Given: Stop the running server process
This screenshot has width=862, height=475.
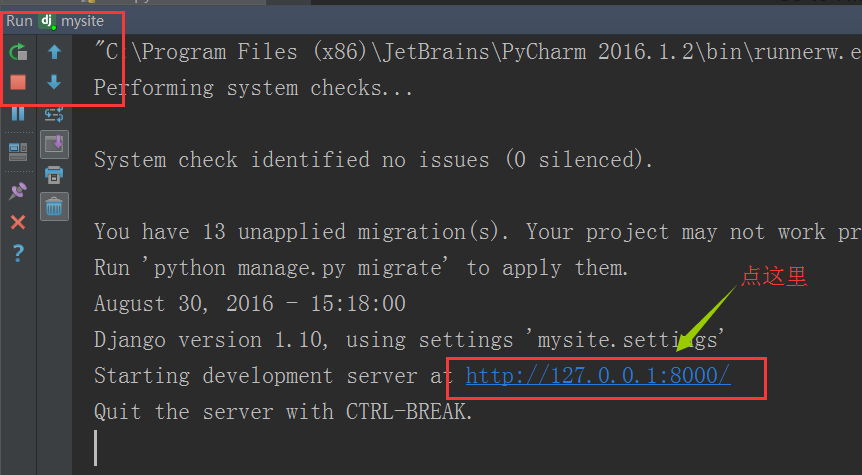Looking at the screenshot, I should pyautogui.click(x=18, y=82).
